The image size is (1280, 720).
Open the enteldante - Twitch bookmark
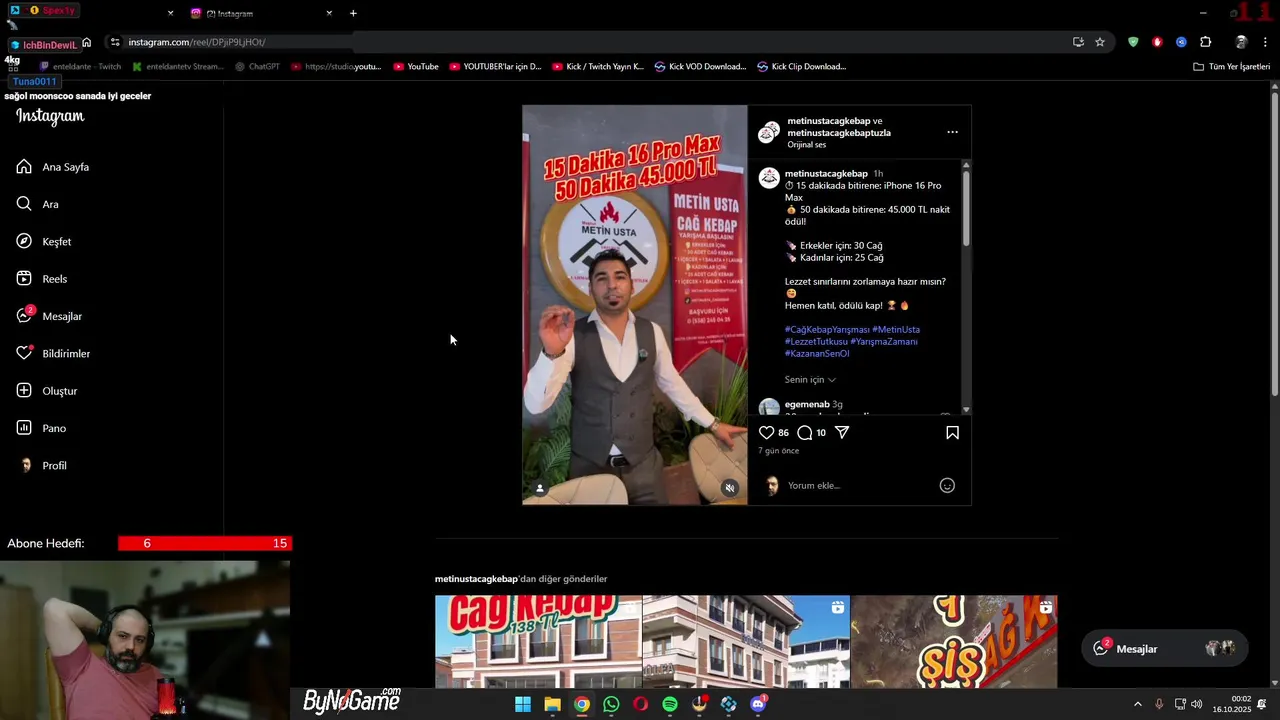coord(80,67)
